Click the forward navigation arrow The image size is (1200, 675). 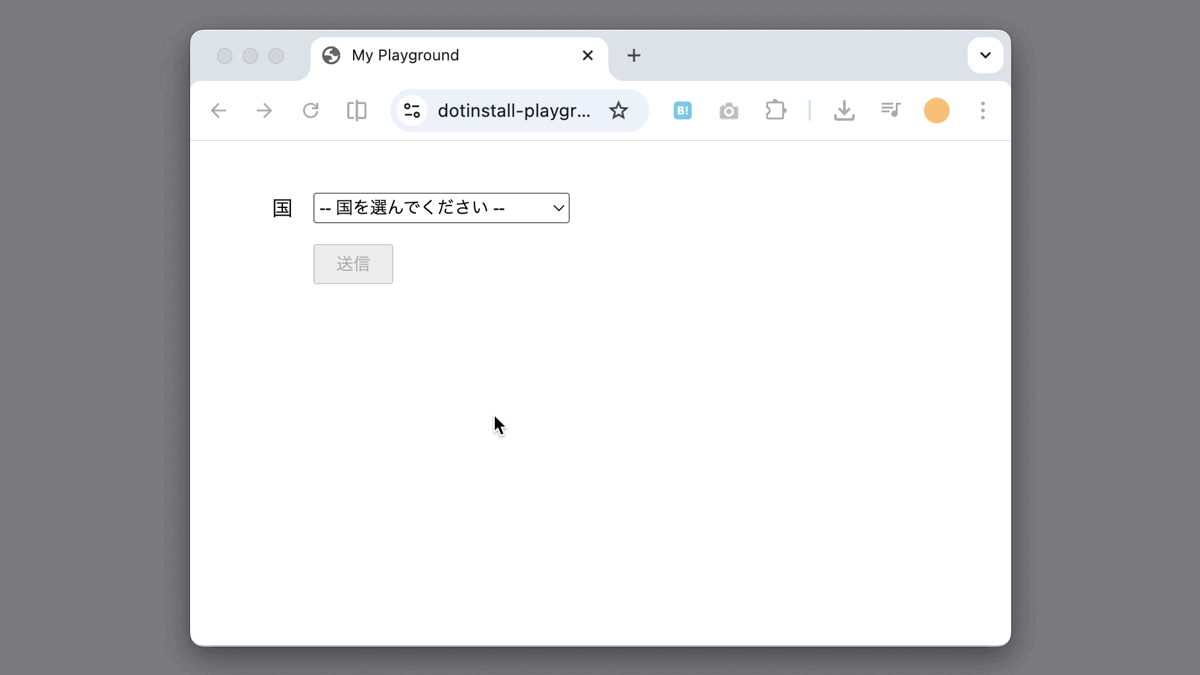(x=264, y=110)
